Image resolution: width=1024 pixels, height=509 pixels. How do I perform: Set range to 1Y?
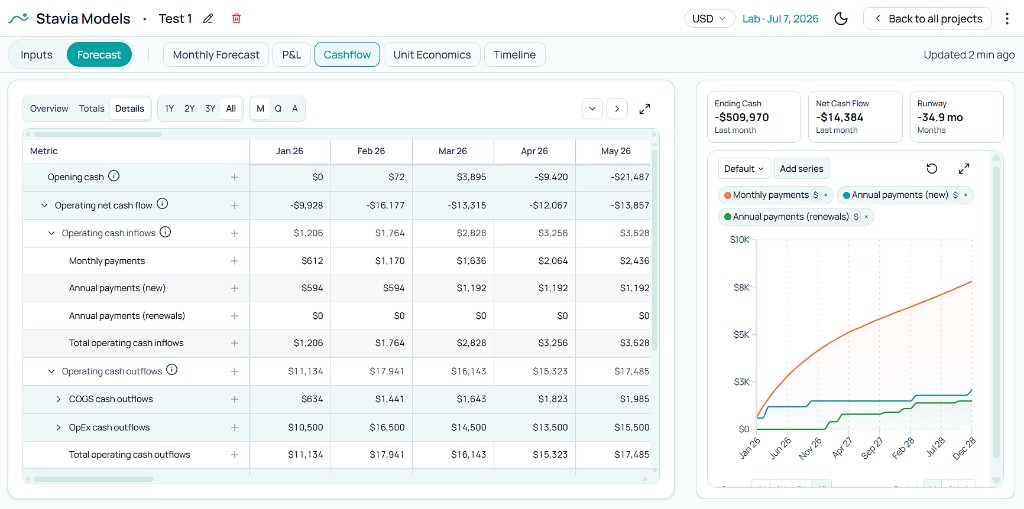(x=169, y=109)
